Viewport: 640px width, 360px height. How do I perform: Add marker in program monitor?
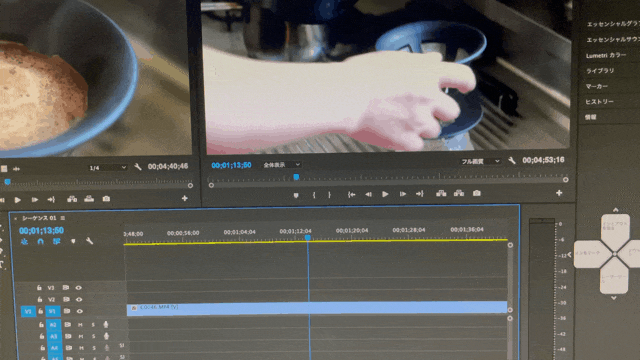click(296, 196)
